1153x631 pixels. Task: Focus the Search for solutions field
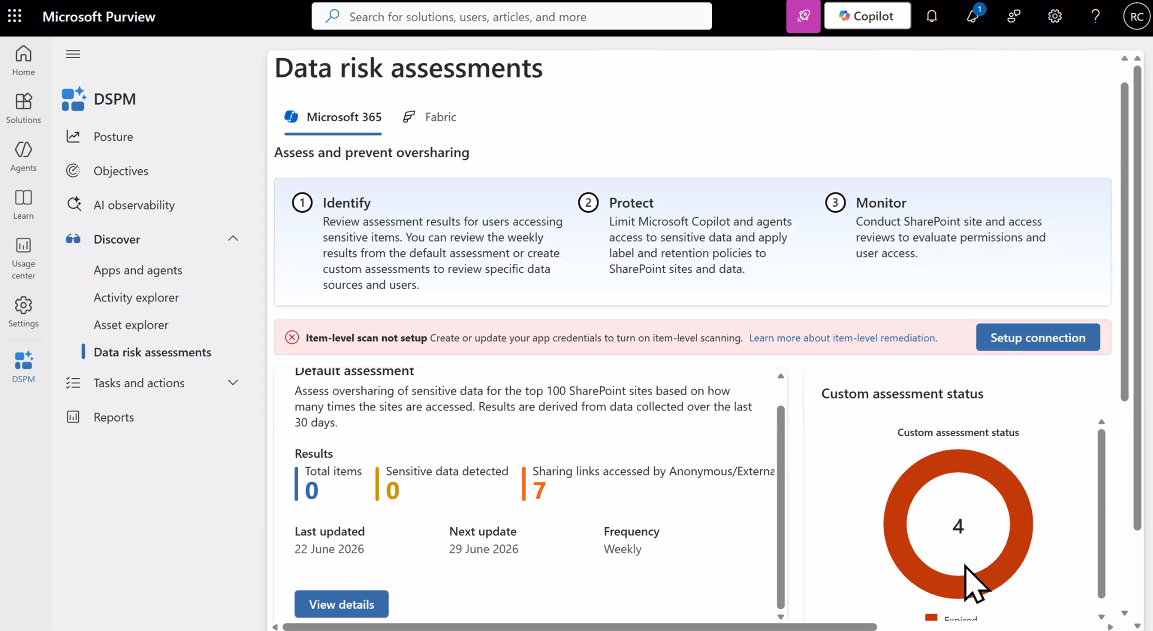pyautogui.click(x=512, y=16)
